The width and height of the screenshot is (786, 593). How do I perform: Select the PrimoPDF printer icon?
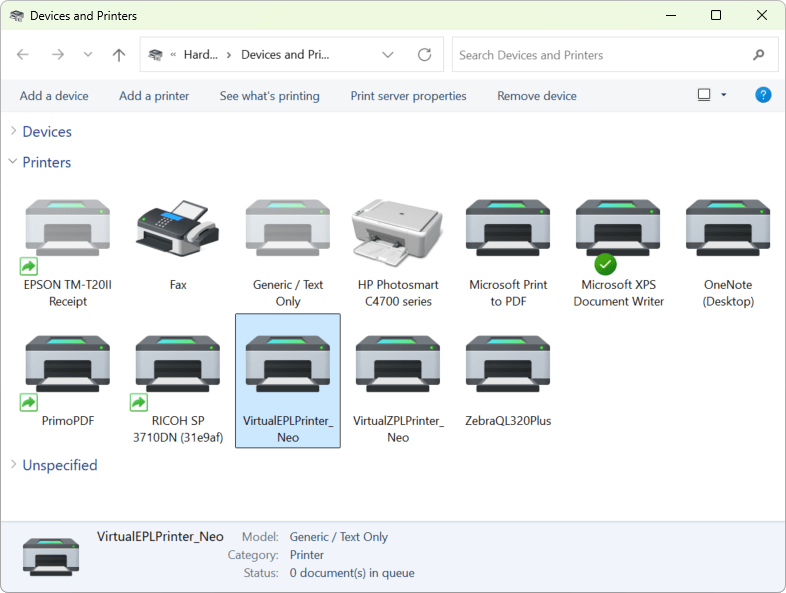pos(68,364)
